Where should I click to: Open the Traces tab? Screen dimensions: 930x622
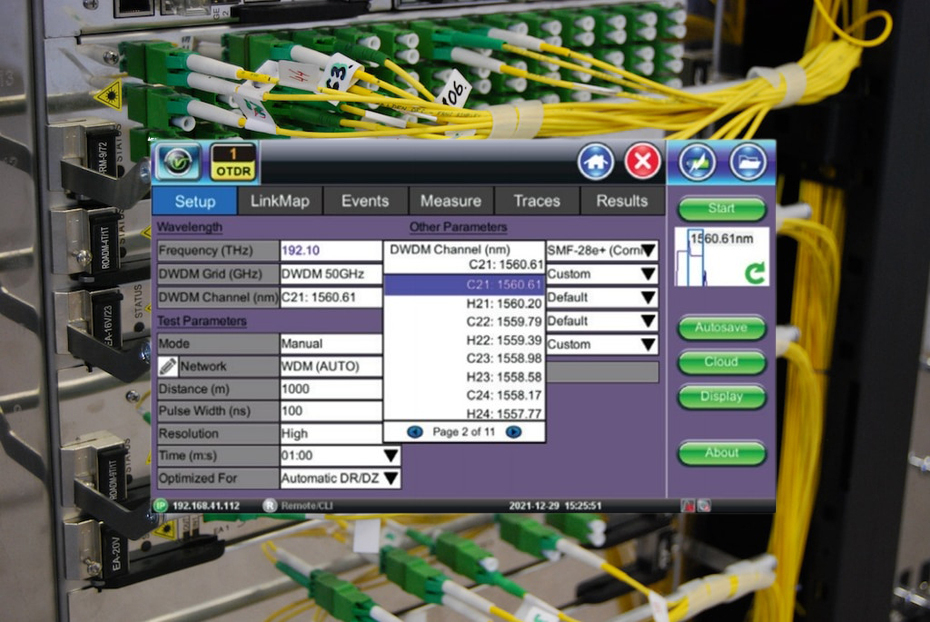(537, 201)
